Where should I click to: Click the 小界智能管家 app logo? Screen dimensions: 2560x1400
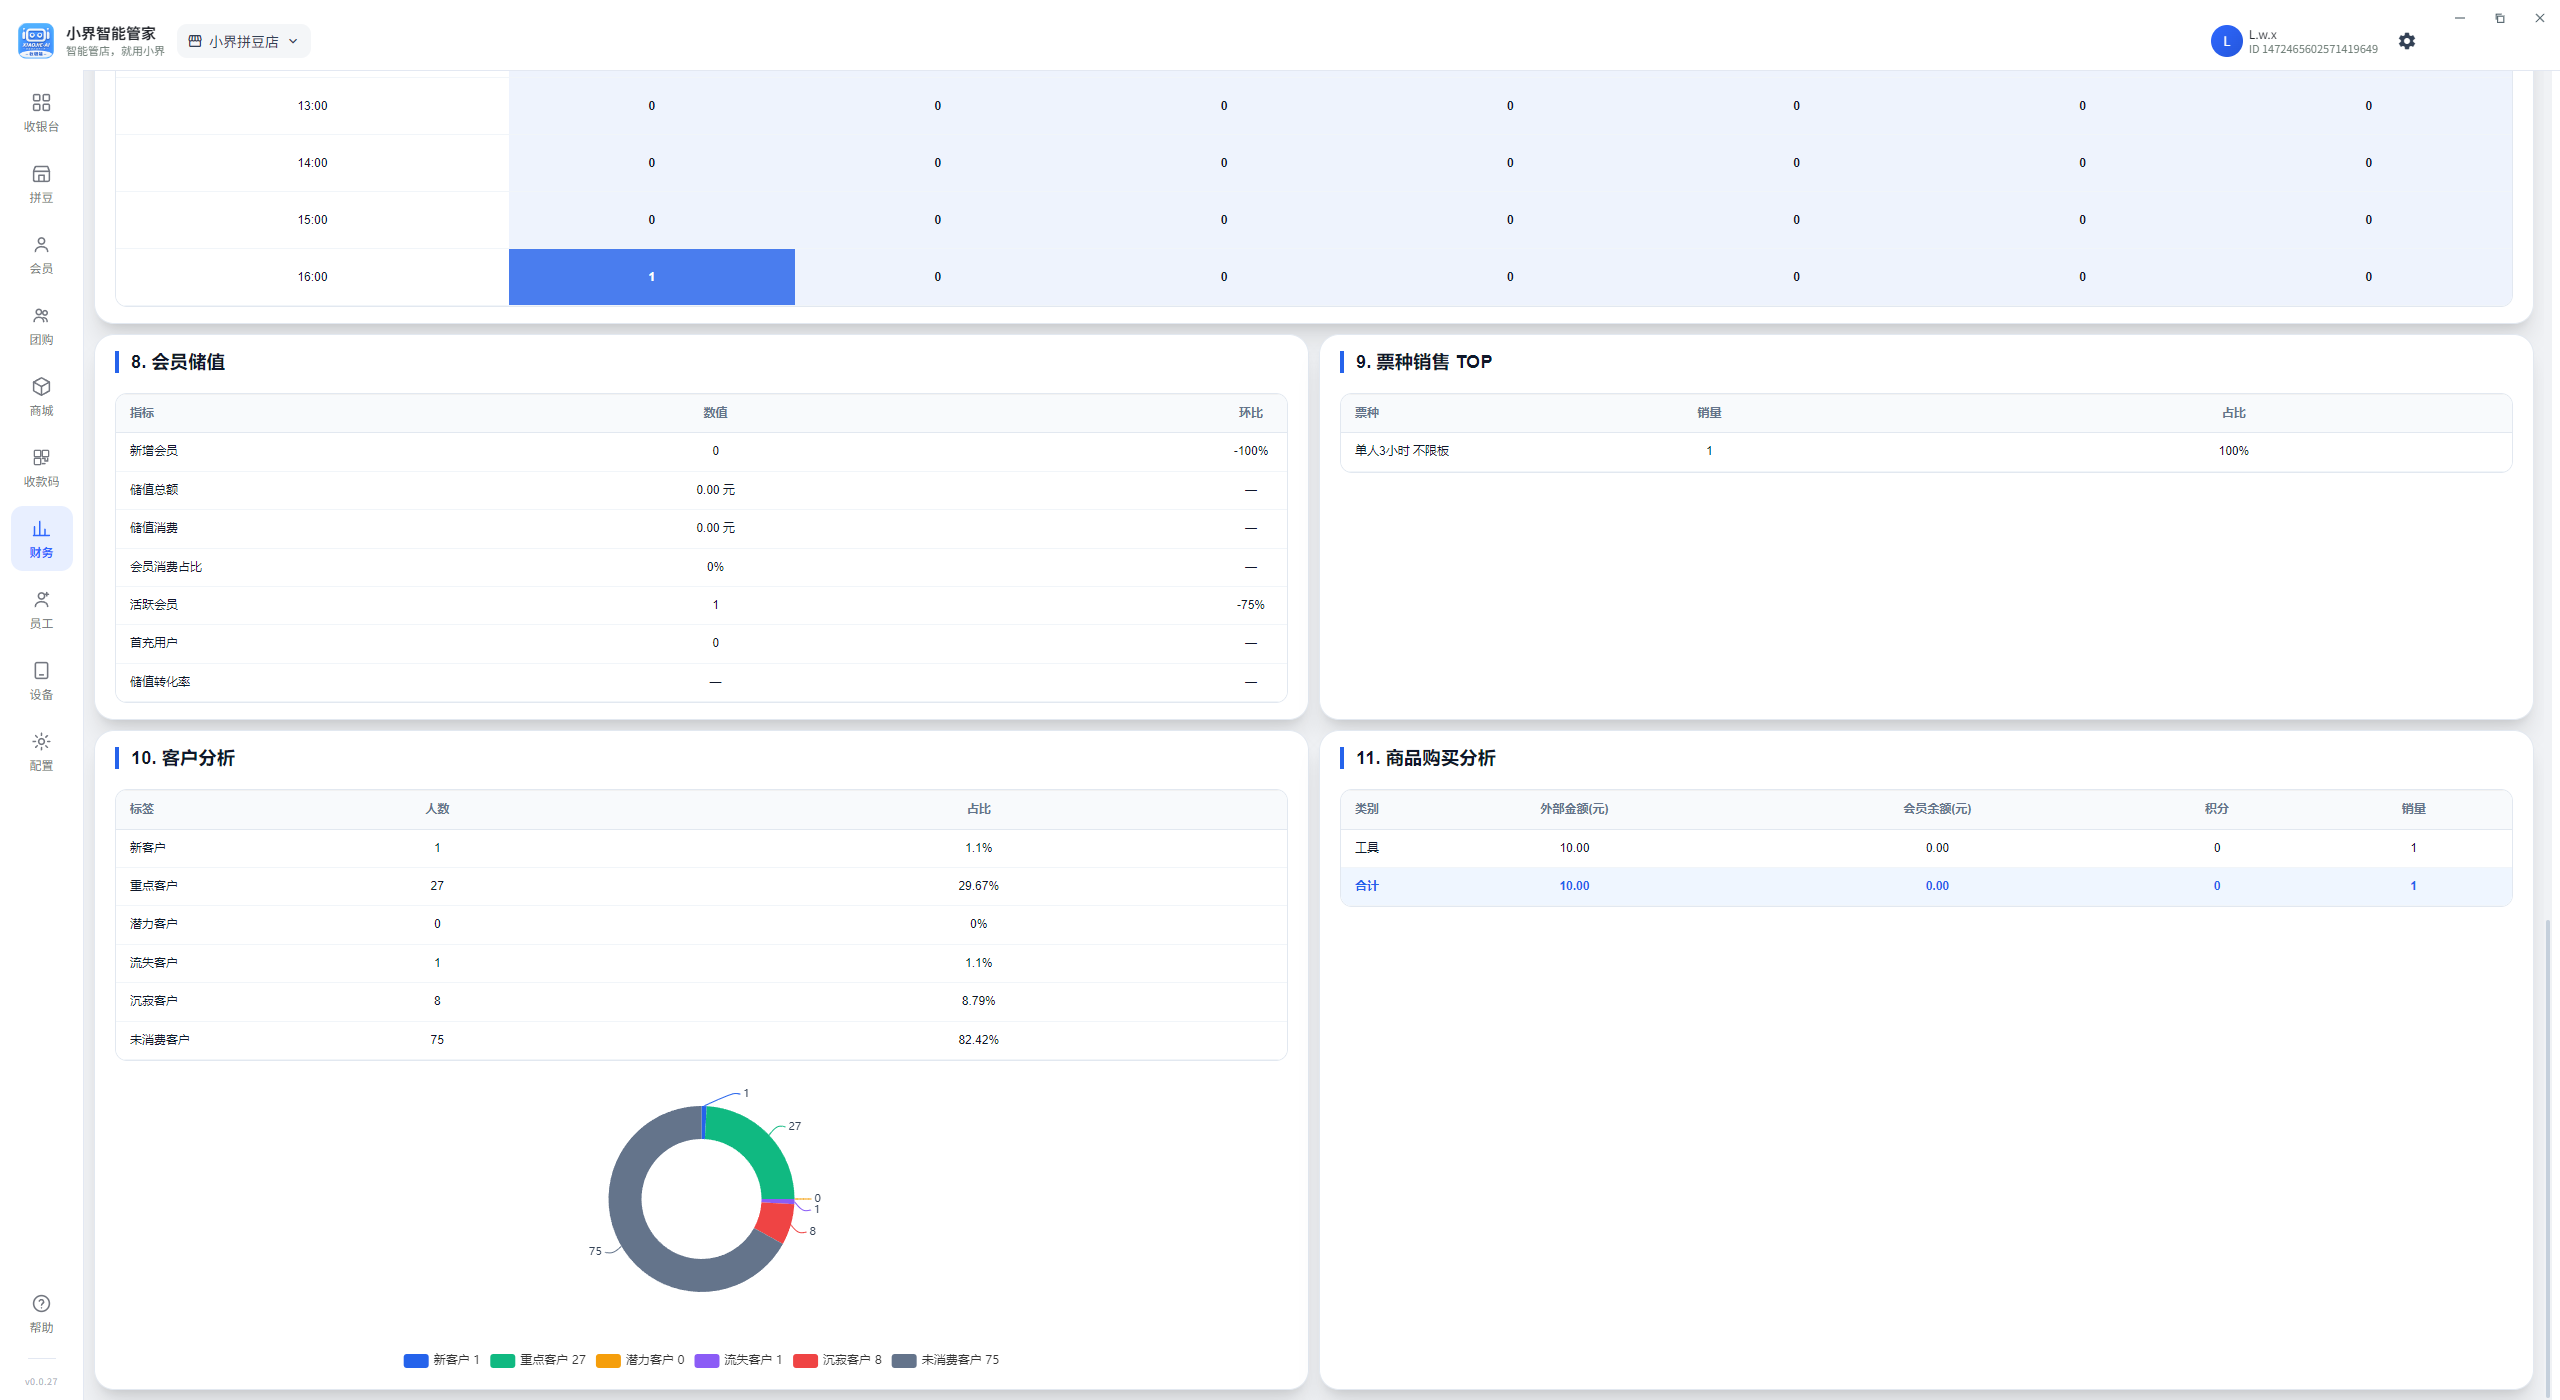(36, 41)
